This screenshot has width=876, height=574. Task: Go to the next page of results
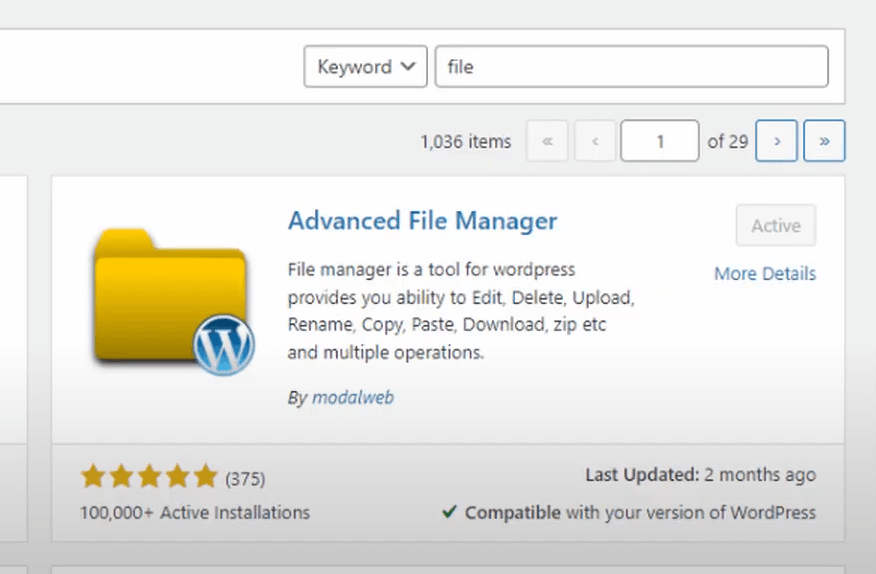tap(776, 141)
